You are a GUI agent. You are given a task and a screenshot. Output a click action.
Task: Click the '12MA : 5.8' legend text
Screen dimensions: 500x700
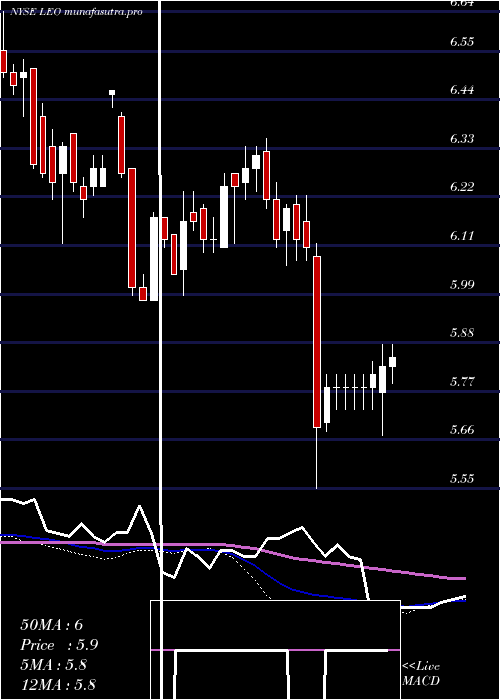(x=58, y=685)
